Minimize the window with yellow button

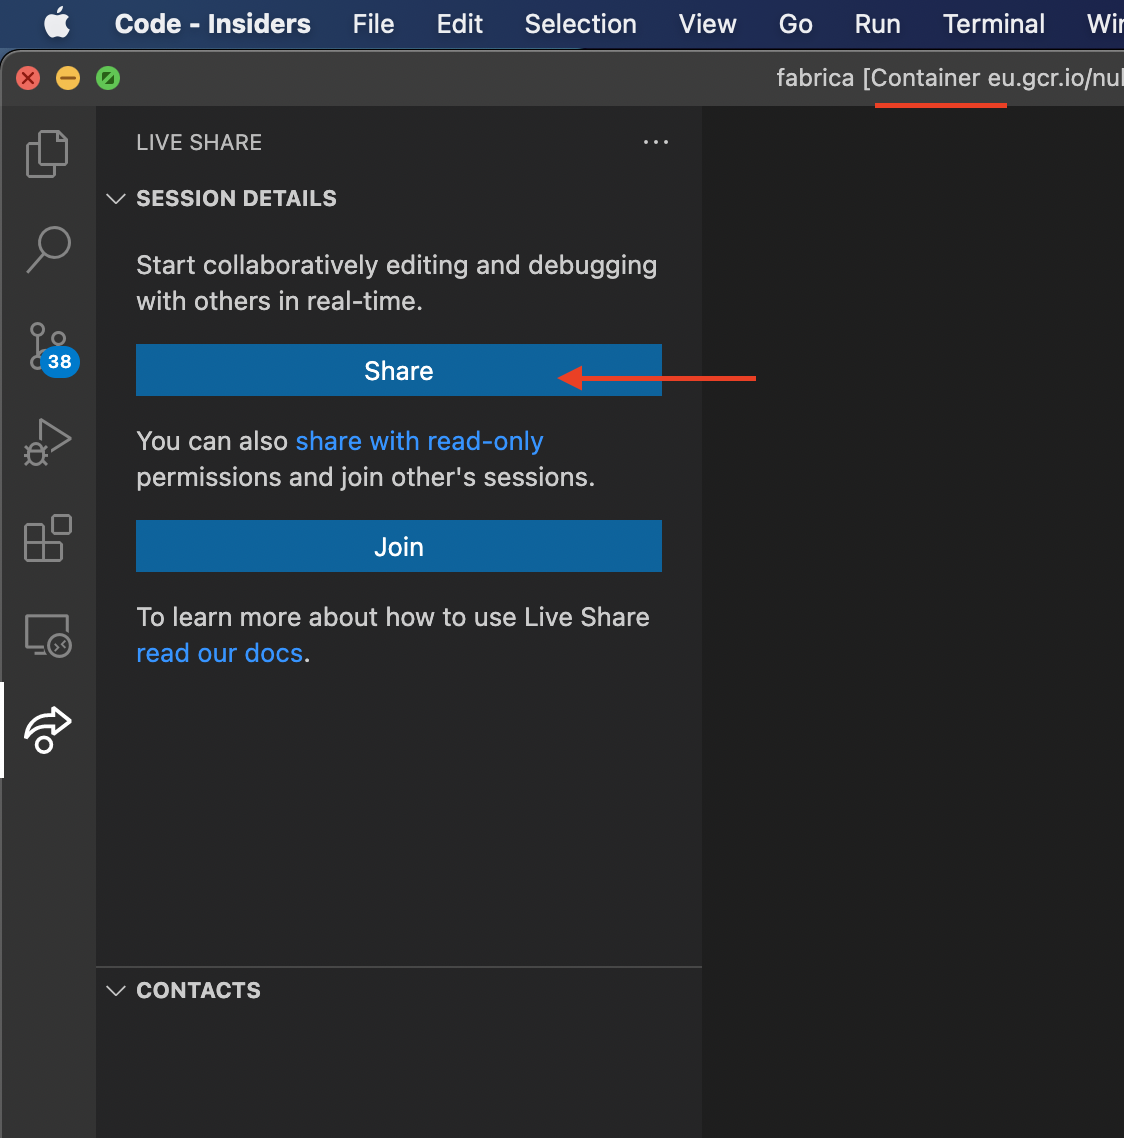point(68,78)
